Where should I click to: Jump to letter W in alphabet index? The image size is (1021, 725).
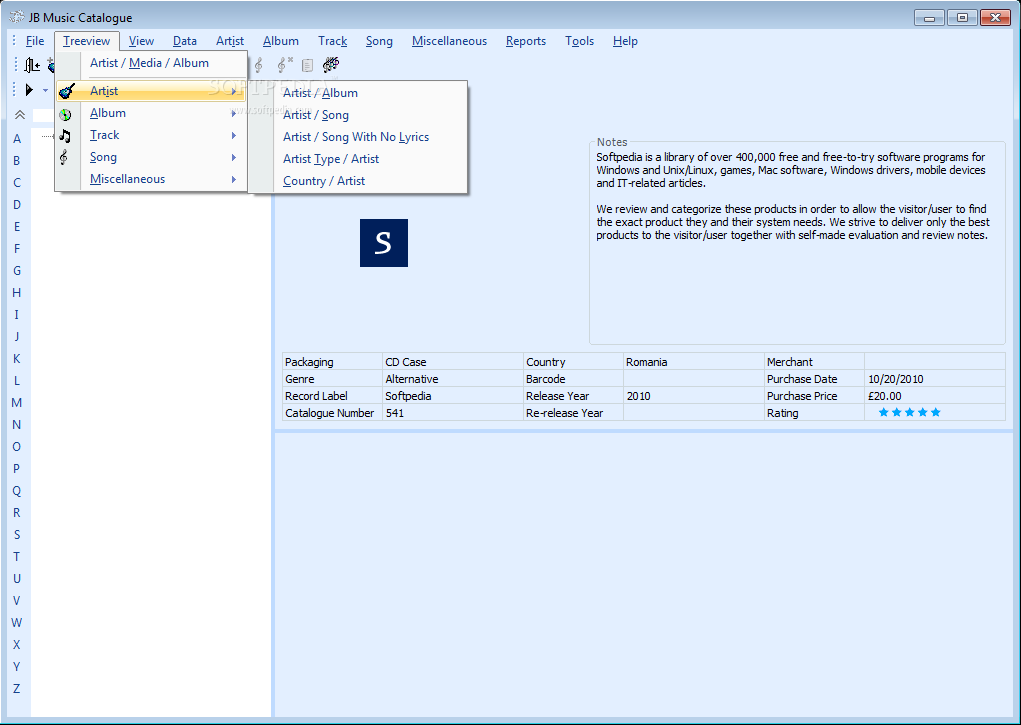[x=17, y=623]
